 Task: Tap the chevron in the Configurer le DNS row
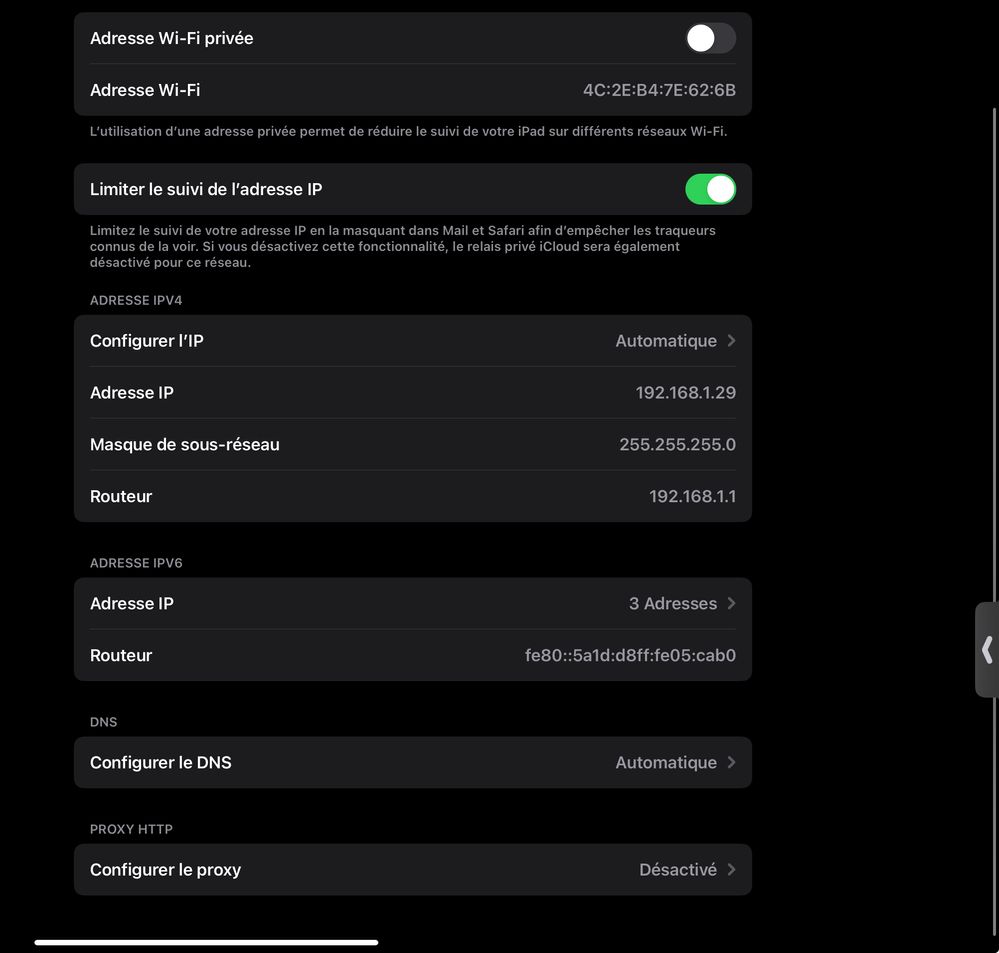point(732,763)
